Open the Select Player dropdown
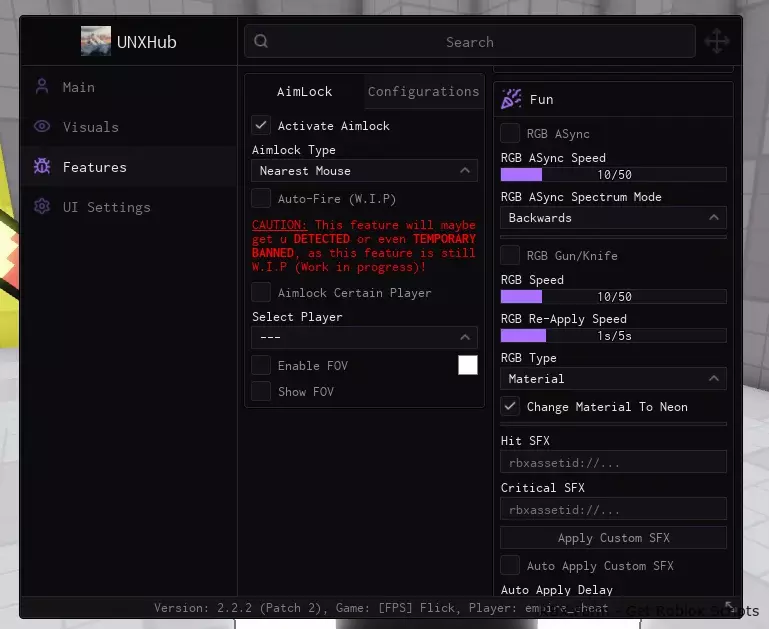769x629 pixels. pyautogui.click(x=364, y=337)
